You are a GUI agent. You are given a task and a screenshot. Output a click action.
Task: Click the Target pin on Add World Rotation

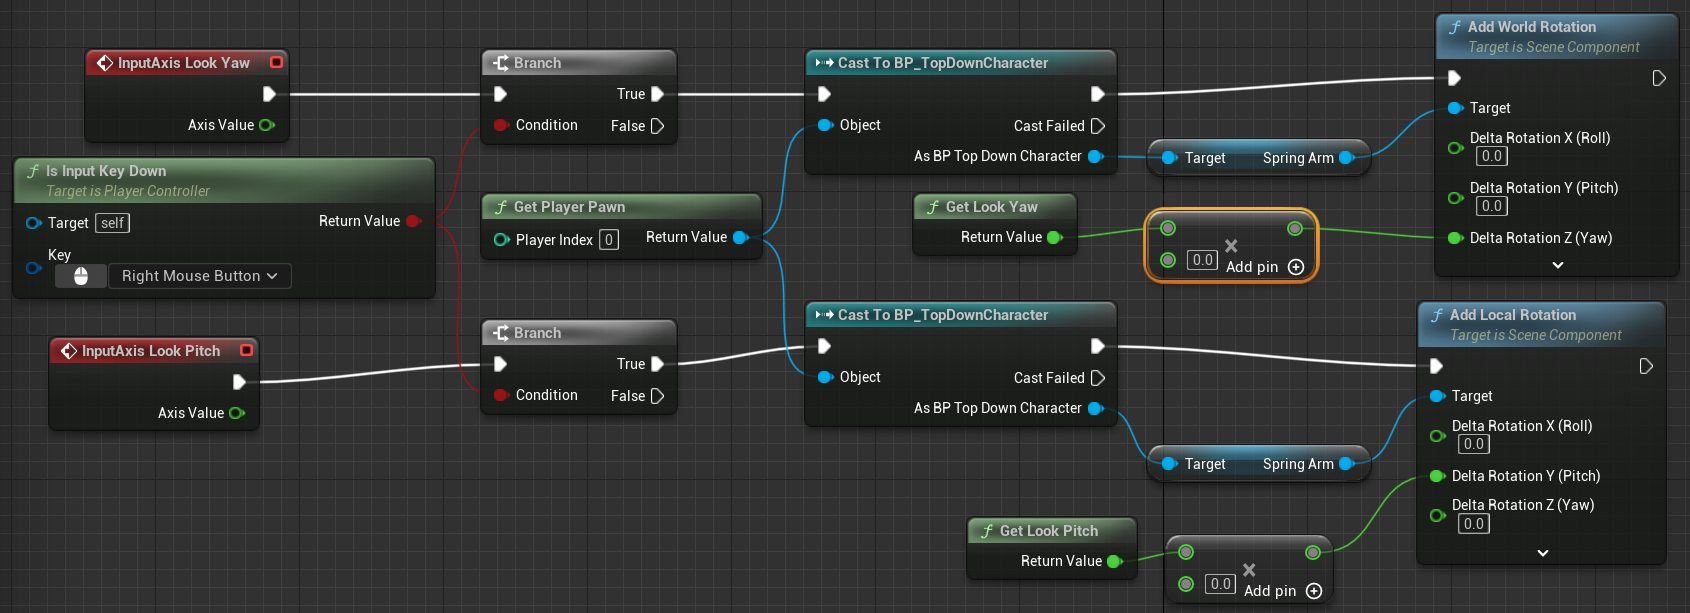click(x=1456, y=108)
